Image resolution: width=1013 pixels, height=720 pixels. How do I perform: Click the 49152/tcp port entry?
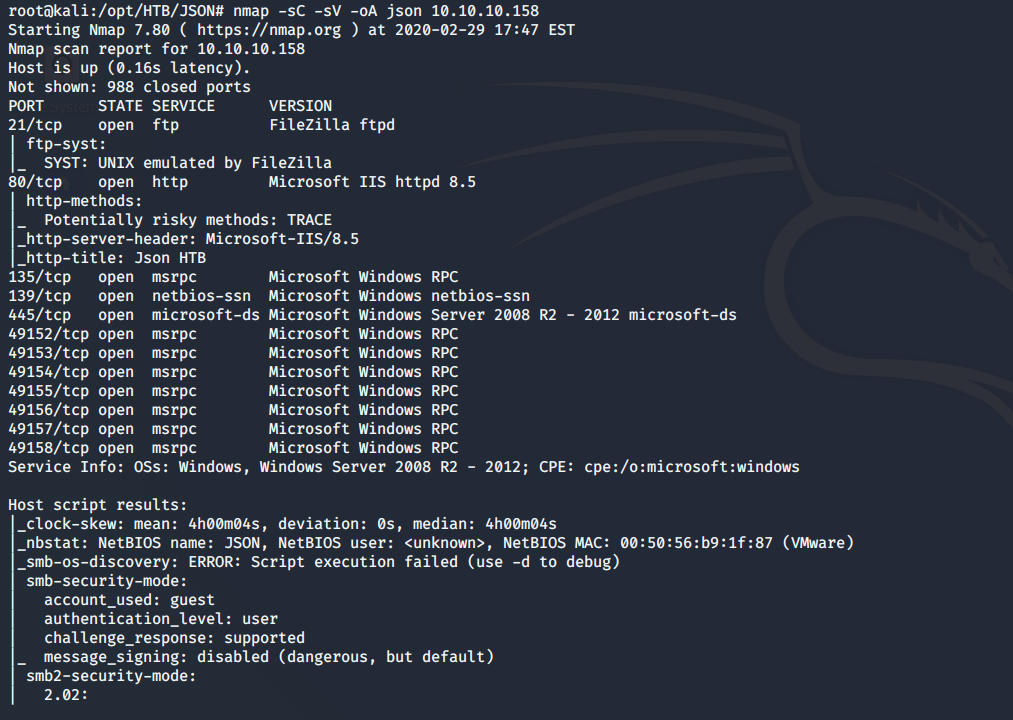48,334
